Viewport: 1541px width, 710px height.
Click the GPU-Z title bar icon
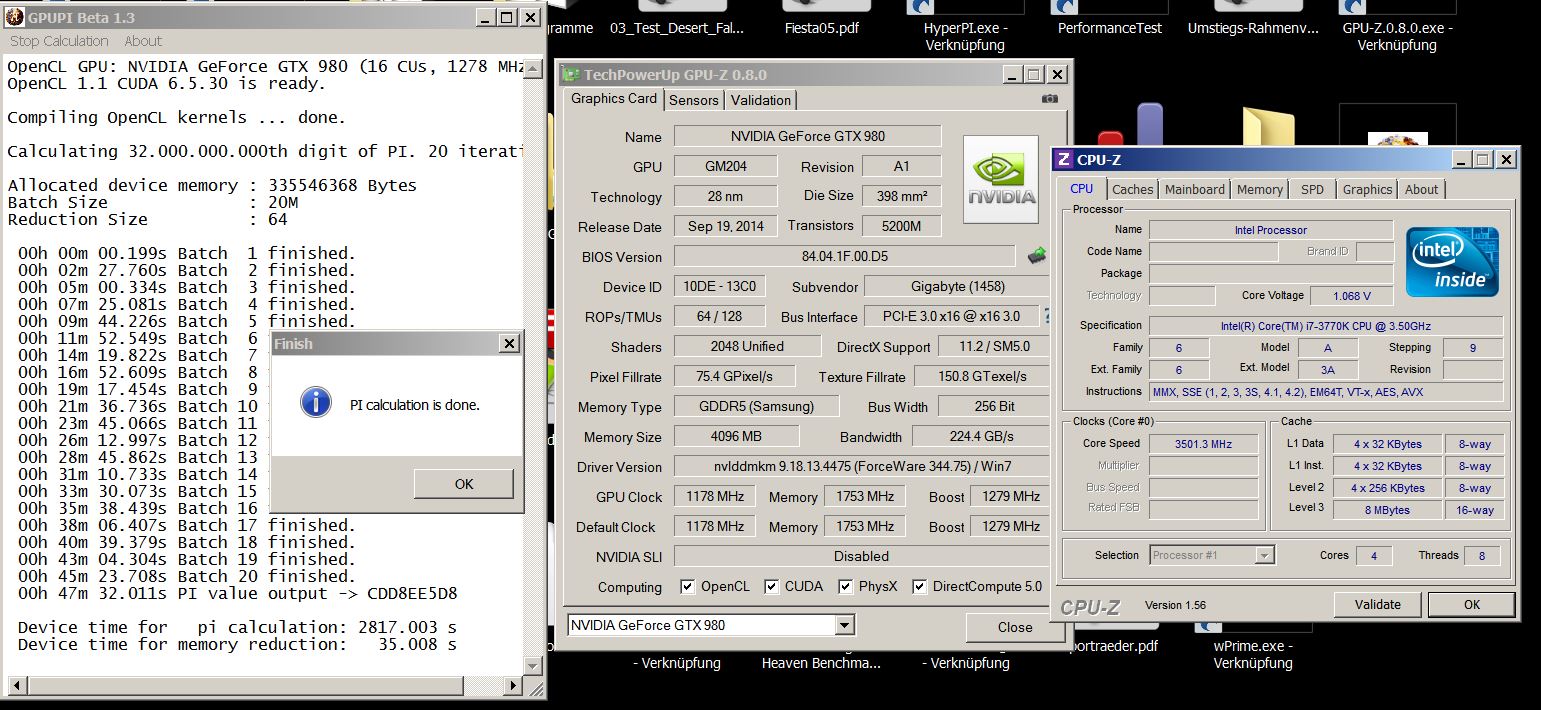tap(571, 74)
